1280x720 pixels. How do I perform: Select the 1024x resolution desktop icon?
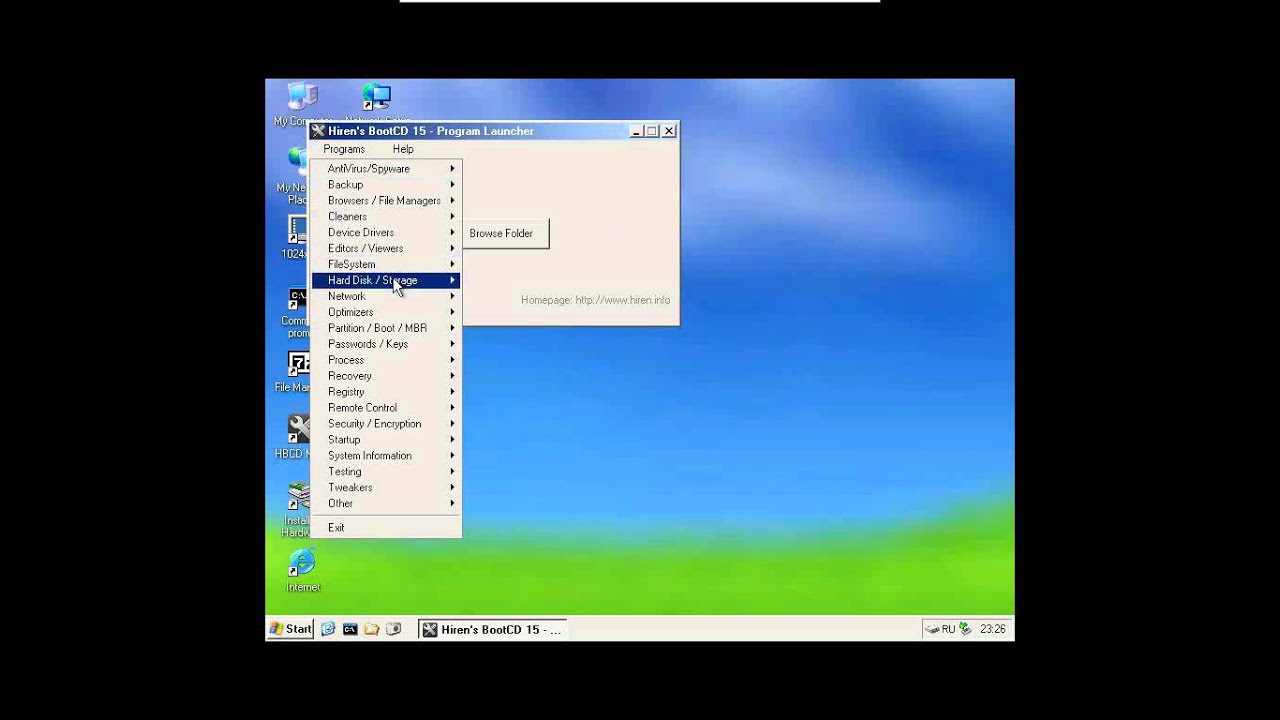[x=299, y=229]
